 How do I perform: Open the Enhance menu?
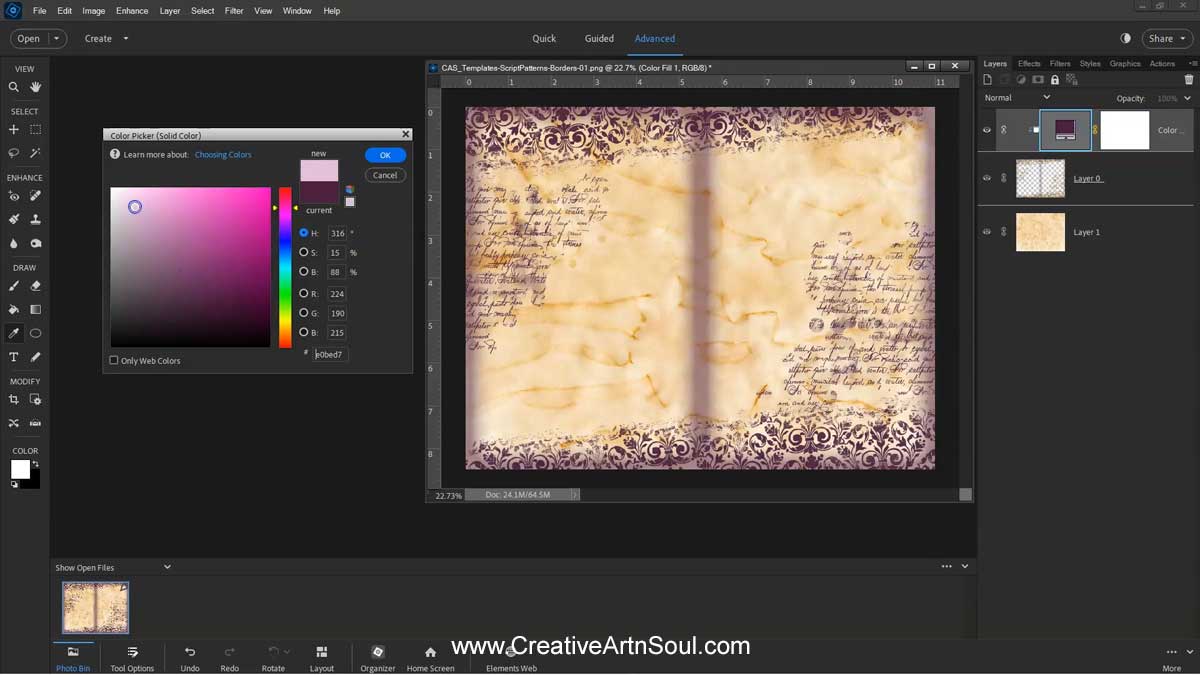(131, 11)
